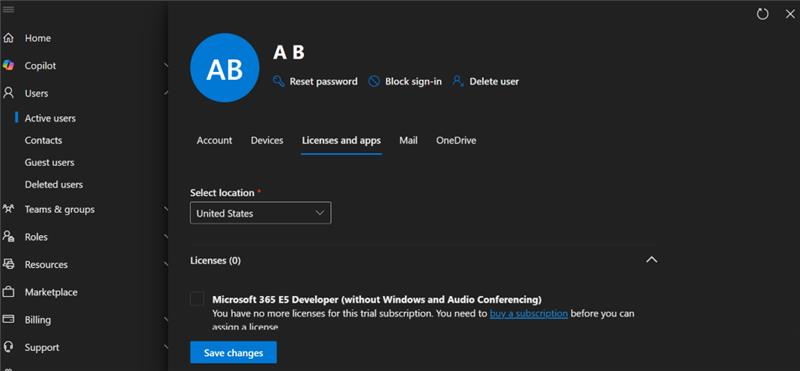Collapse the Users menu chevron

point(166,93)
